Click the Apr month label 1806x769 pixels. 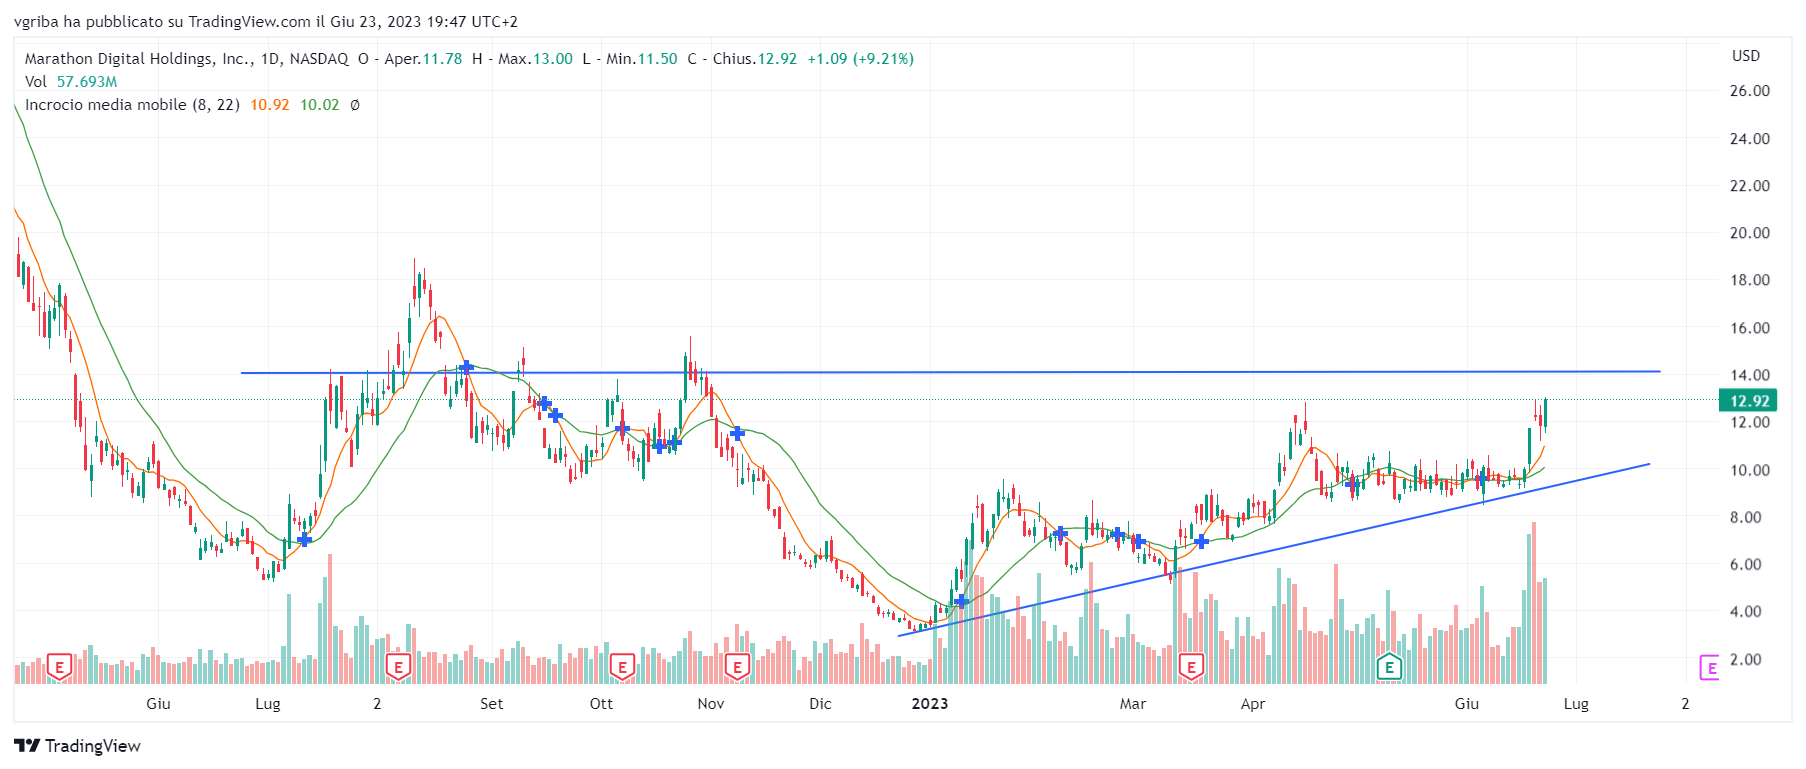pyautogui.click(x=1253, y=704)
